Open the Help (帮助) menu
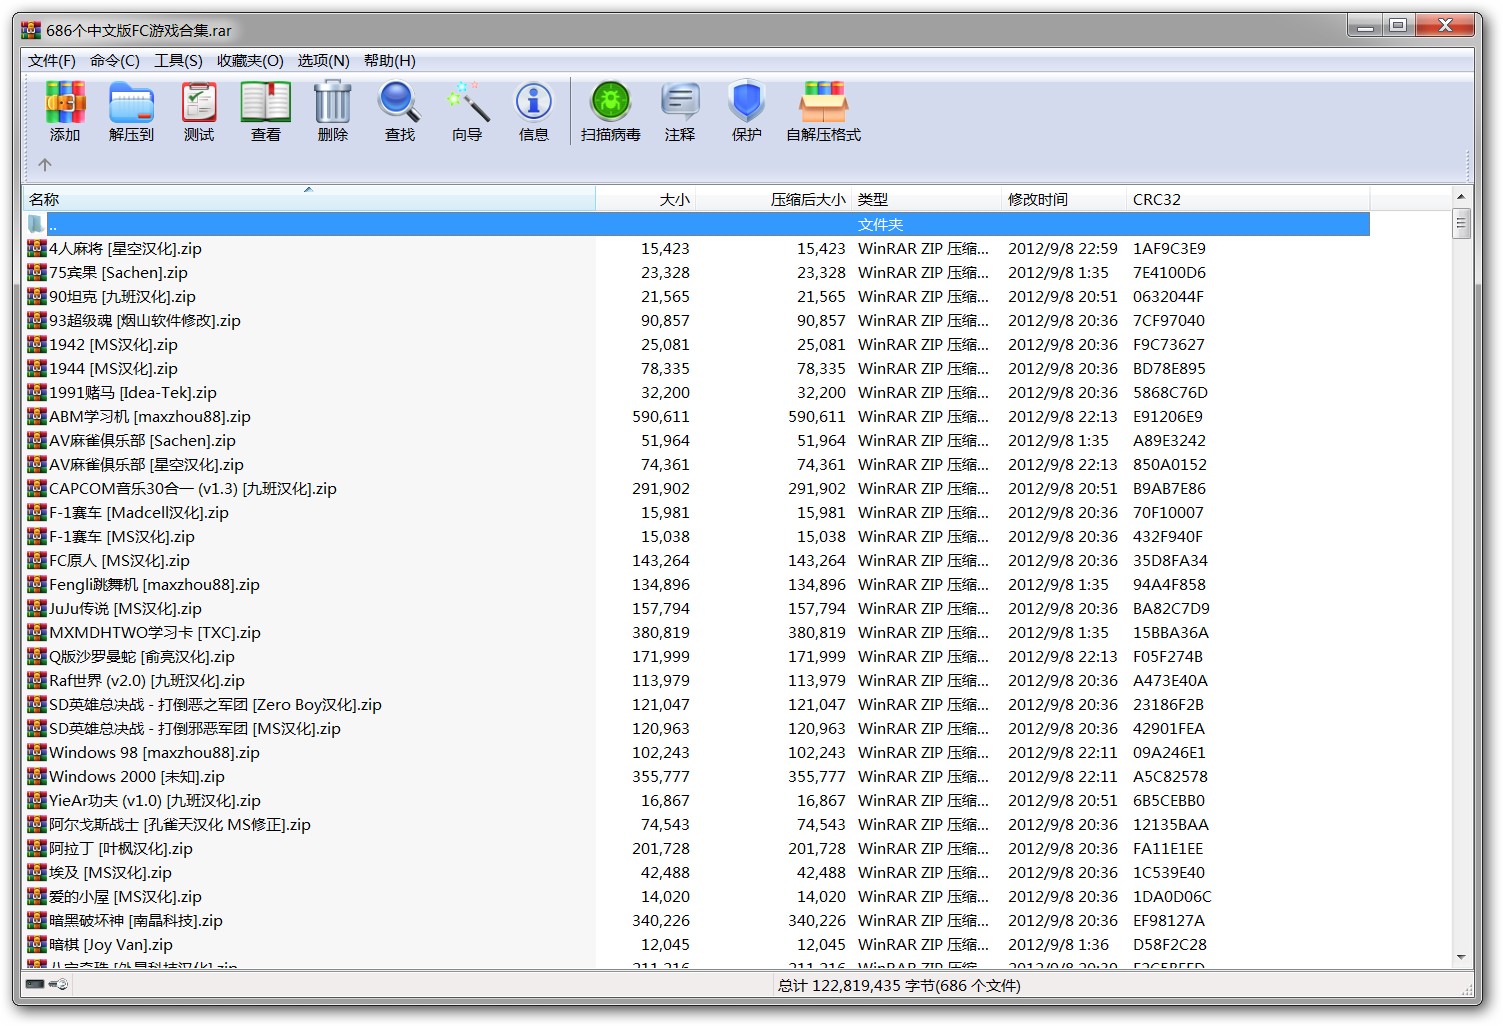Image resolution: width=1503 pixels, height=1026 pixels. pos(390,61)
